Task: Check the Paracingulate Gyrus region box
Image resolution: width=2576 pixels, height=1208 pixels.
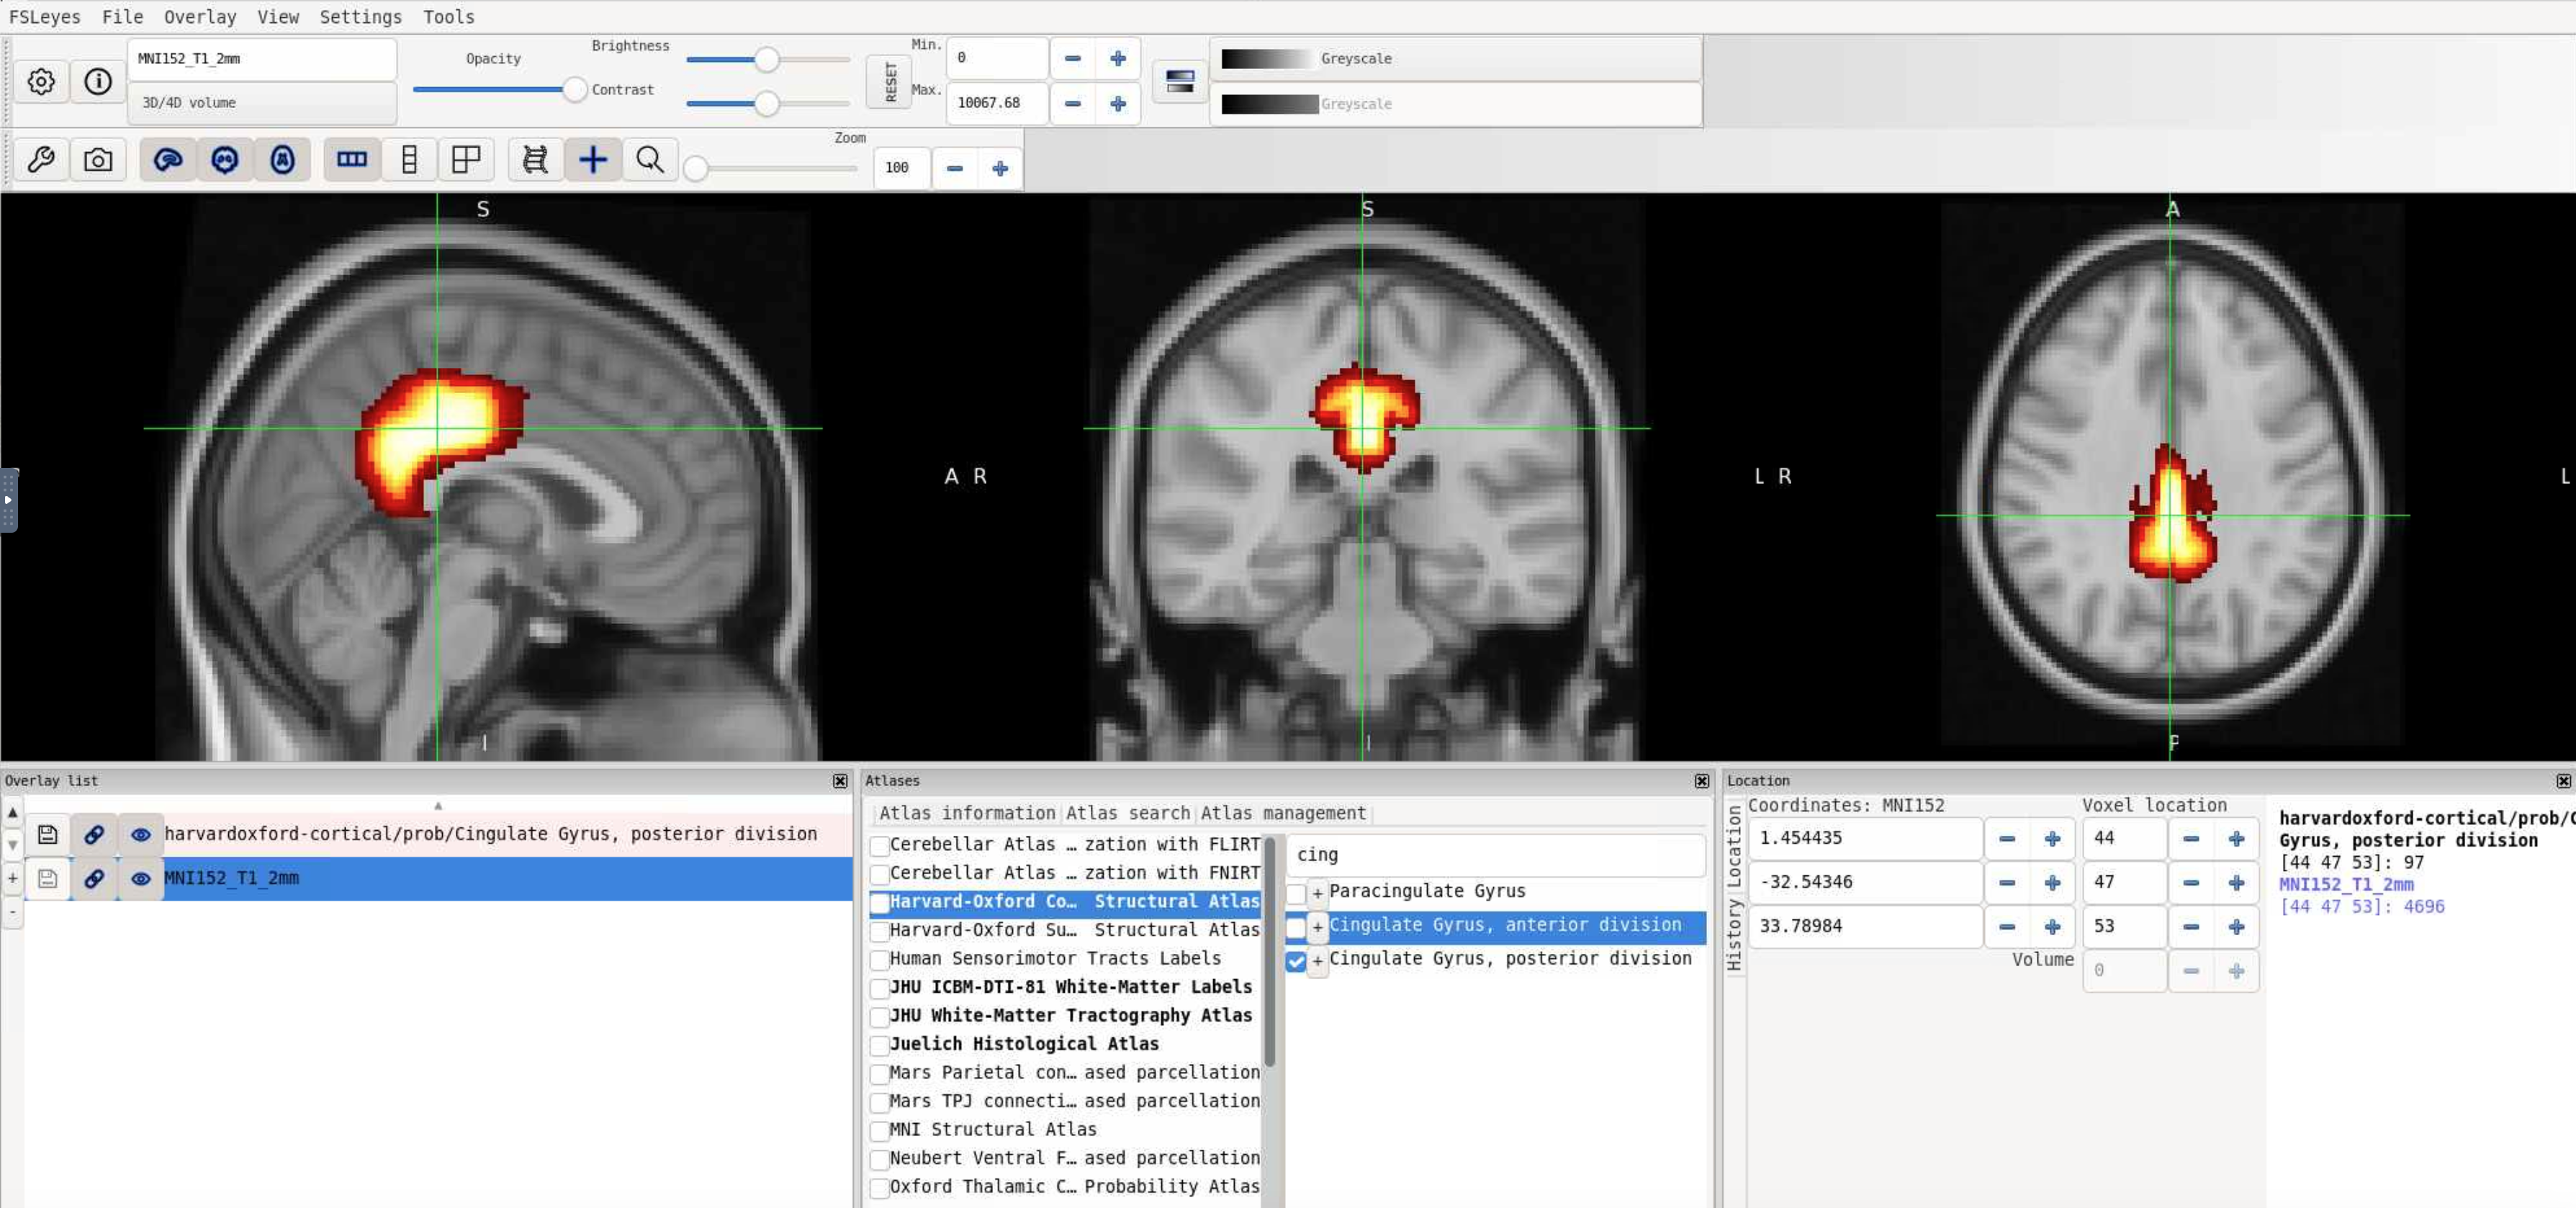Action: click(x=1296, y=893)
